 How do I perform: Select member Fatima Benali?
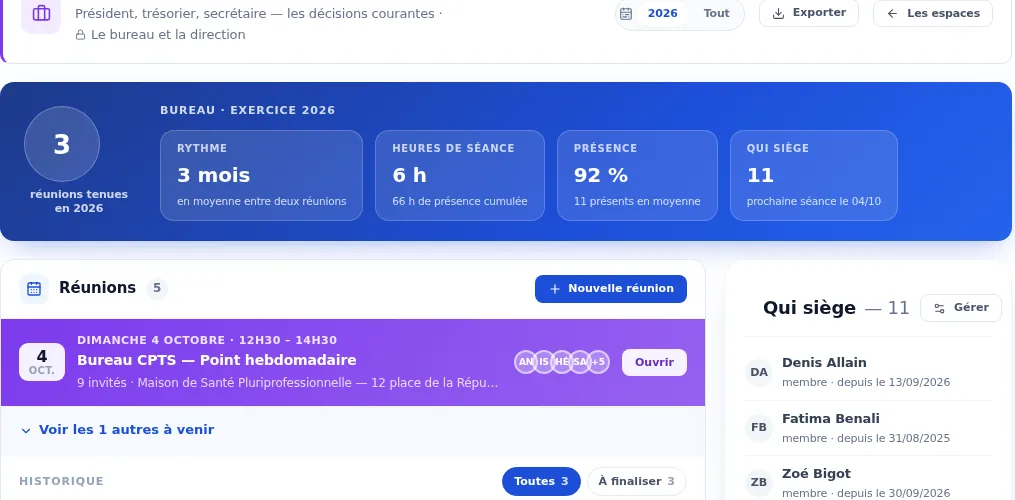point(867,427)
